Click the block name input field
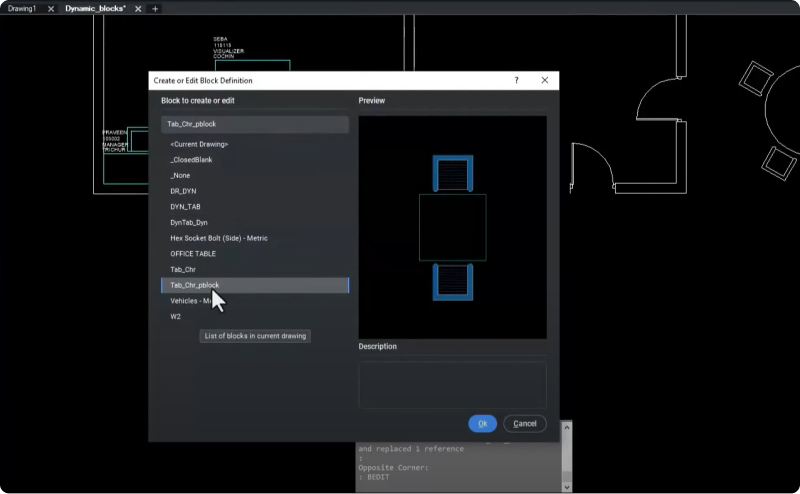800x494 pixels. (255, 124)
